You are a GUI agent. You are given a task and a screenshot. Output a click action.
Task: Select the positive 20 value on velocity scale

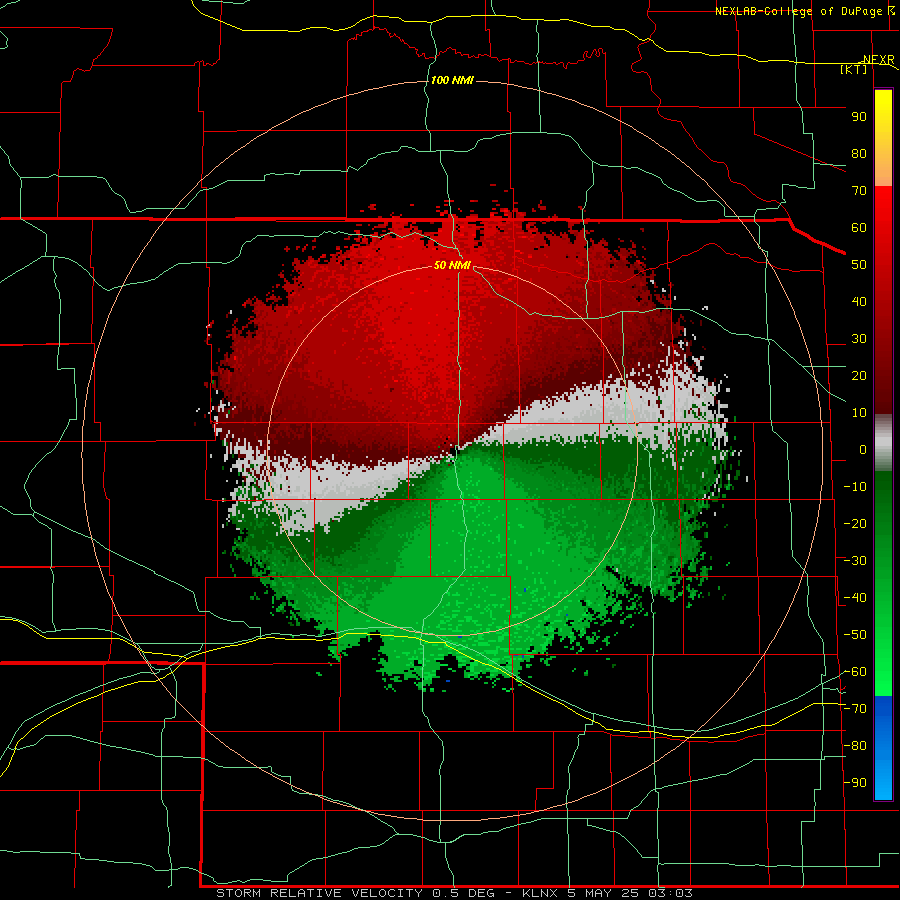pyautogui.click(x=859, y=375)
